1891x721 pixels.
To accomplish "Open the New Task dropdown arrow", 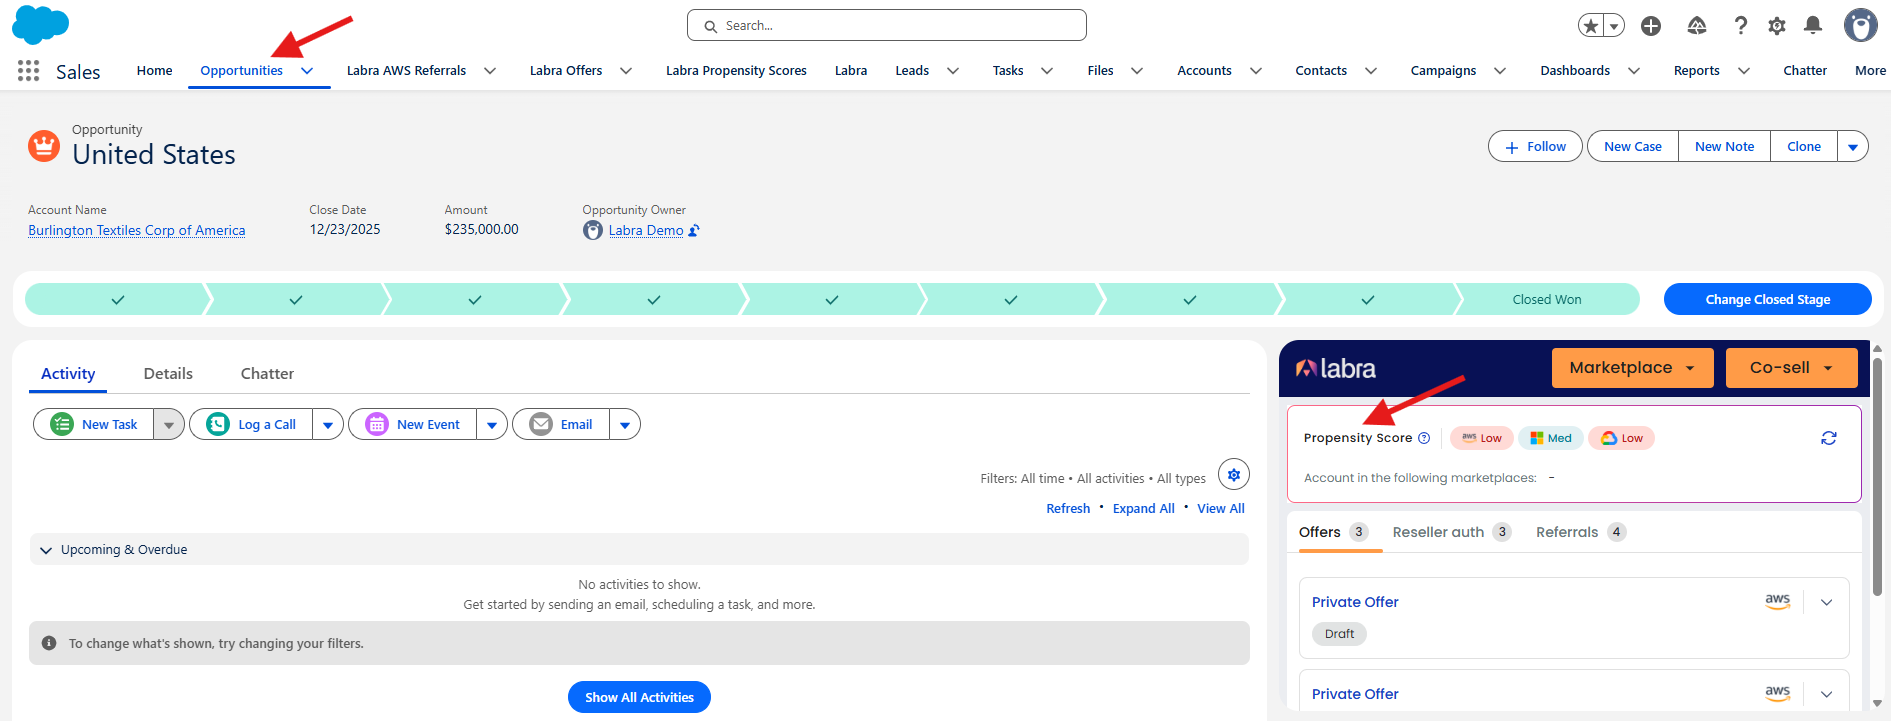I will pyautogui.click(x=169, y=425).
